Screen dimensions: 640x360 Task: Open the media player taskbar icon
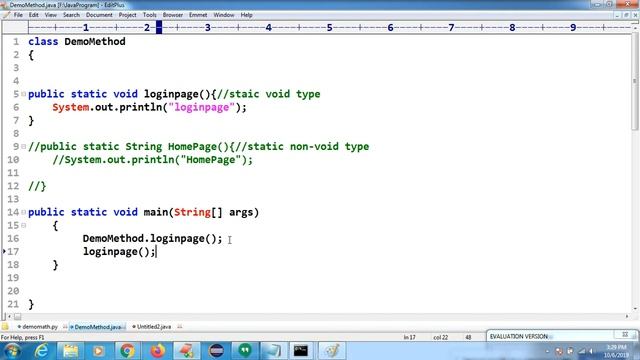pos(98,351)
